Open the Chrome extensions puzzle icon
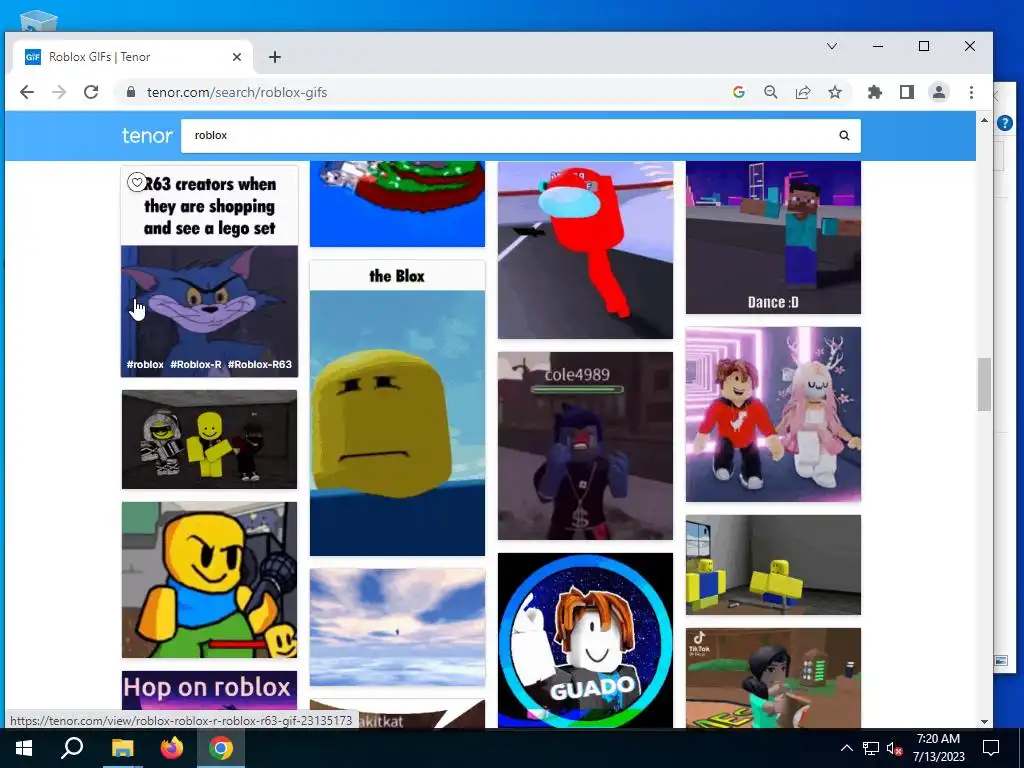This screenshot has width=1024, height=768. tap(874, 92)
